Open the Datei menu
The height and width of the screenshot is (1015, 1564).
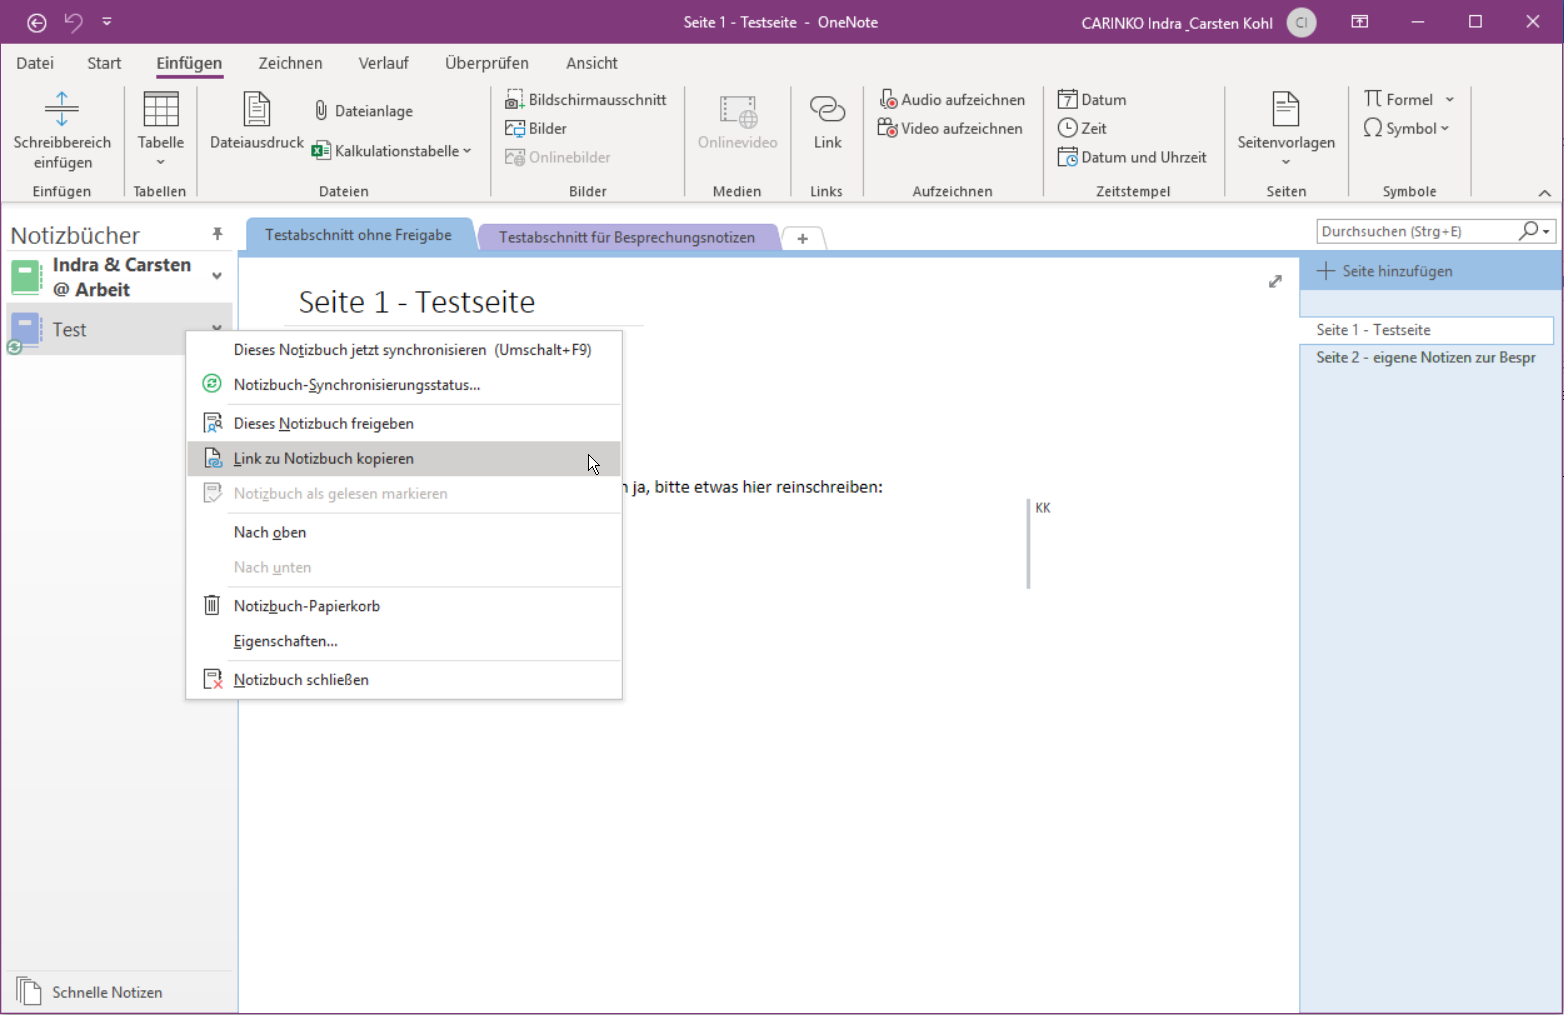click(x=35, y=63)
